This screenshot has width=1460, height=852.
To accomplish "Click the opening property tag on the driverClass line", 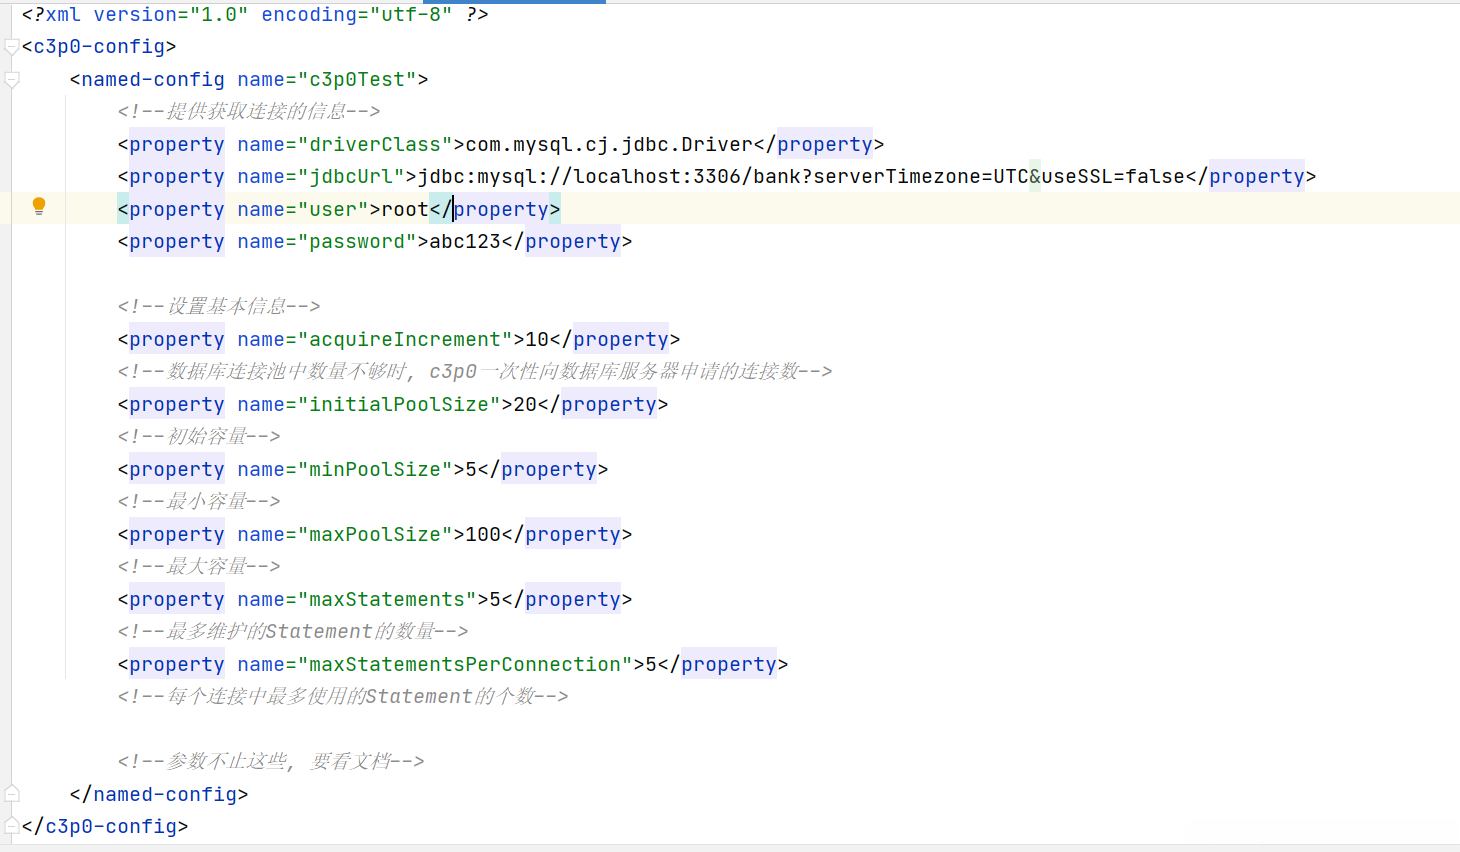I will (171, 145).
